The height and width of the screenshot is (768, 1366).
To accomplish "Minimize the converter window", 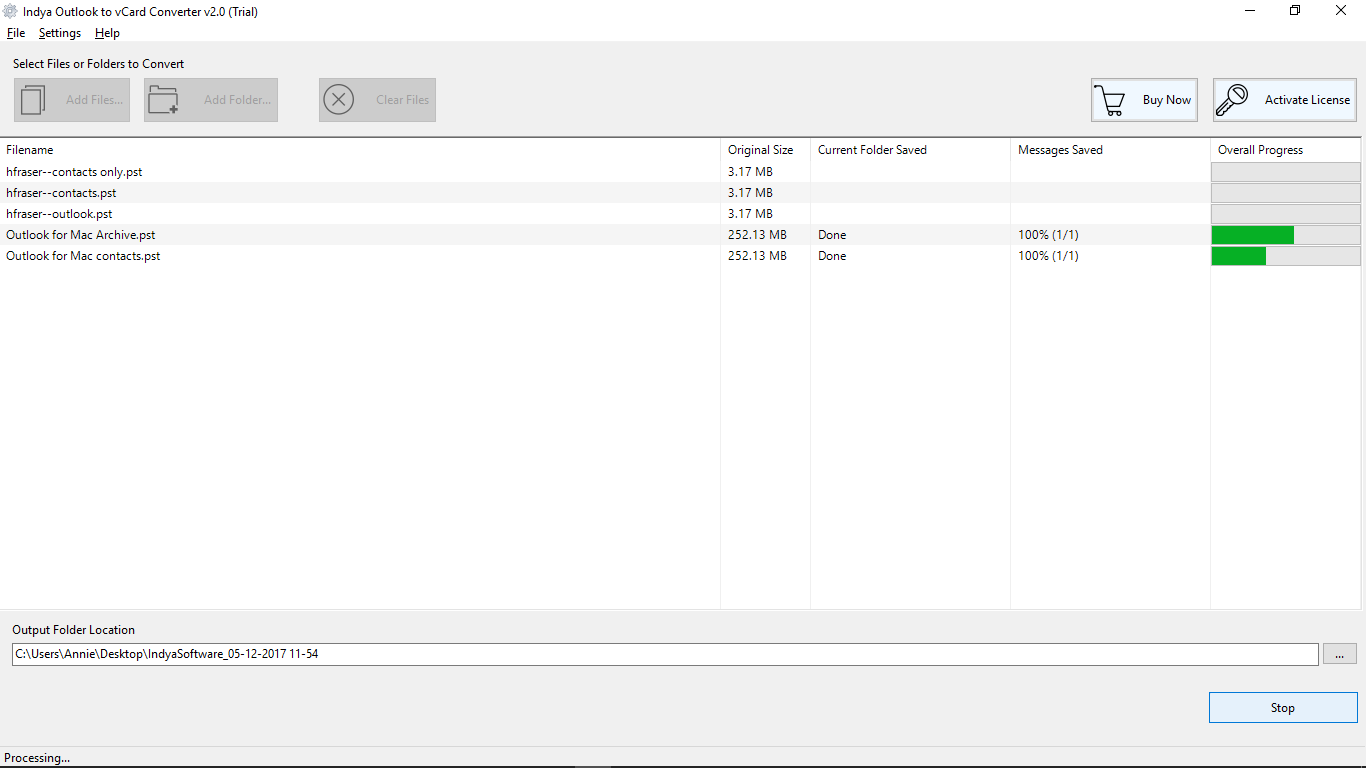I will tap(1250, 11).
